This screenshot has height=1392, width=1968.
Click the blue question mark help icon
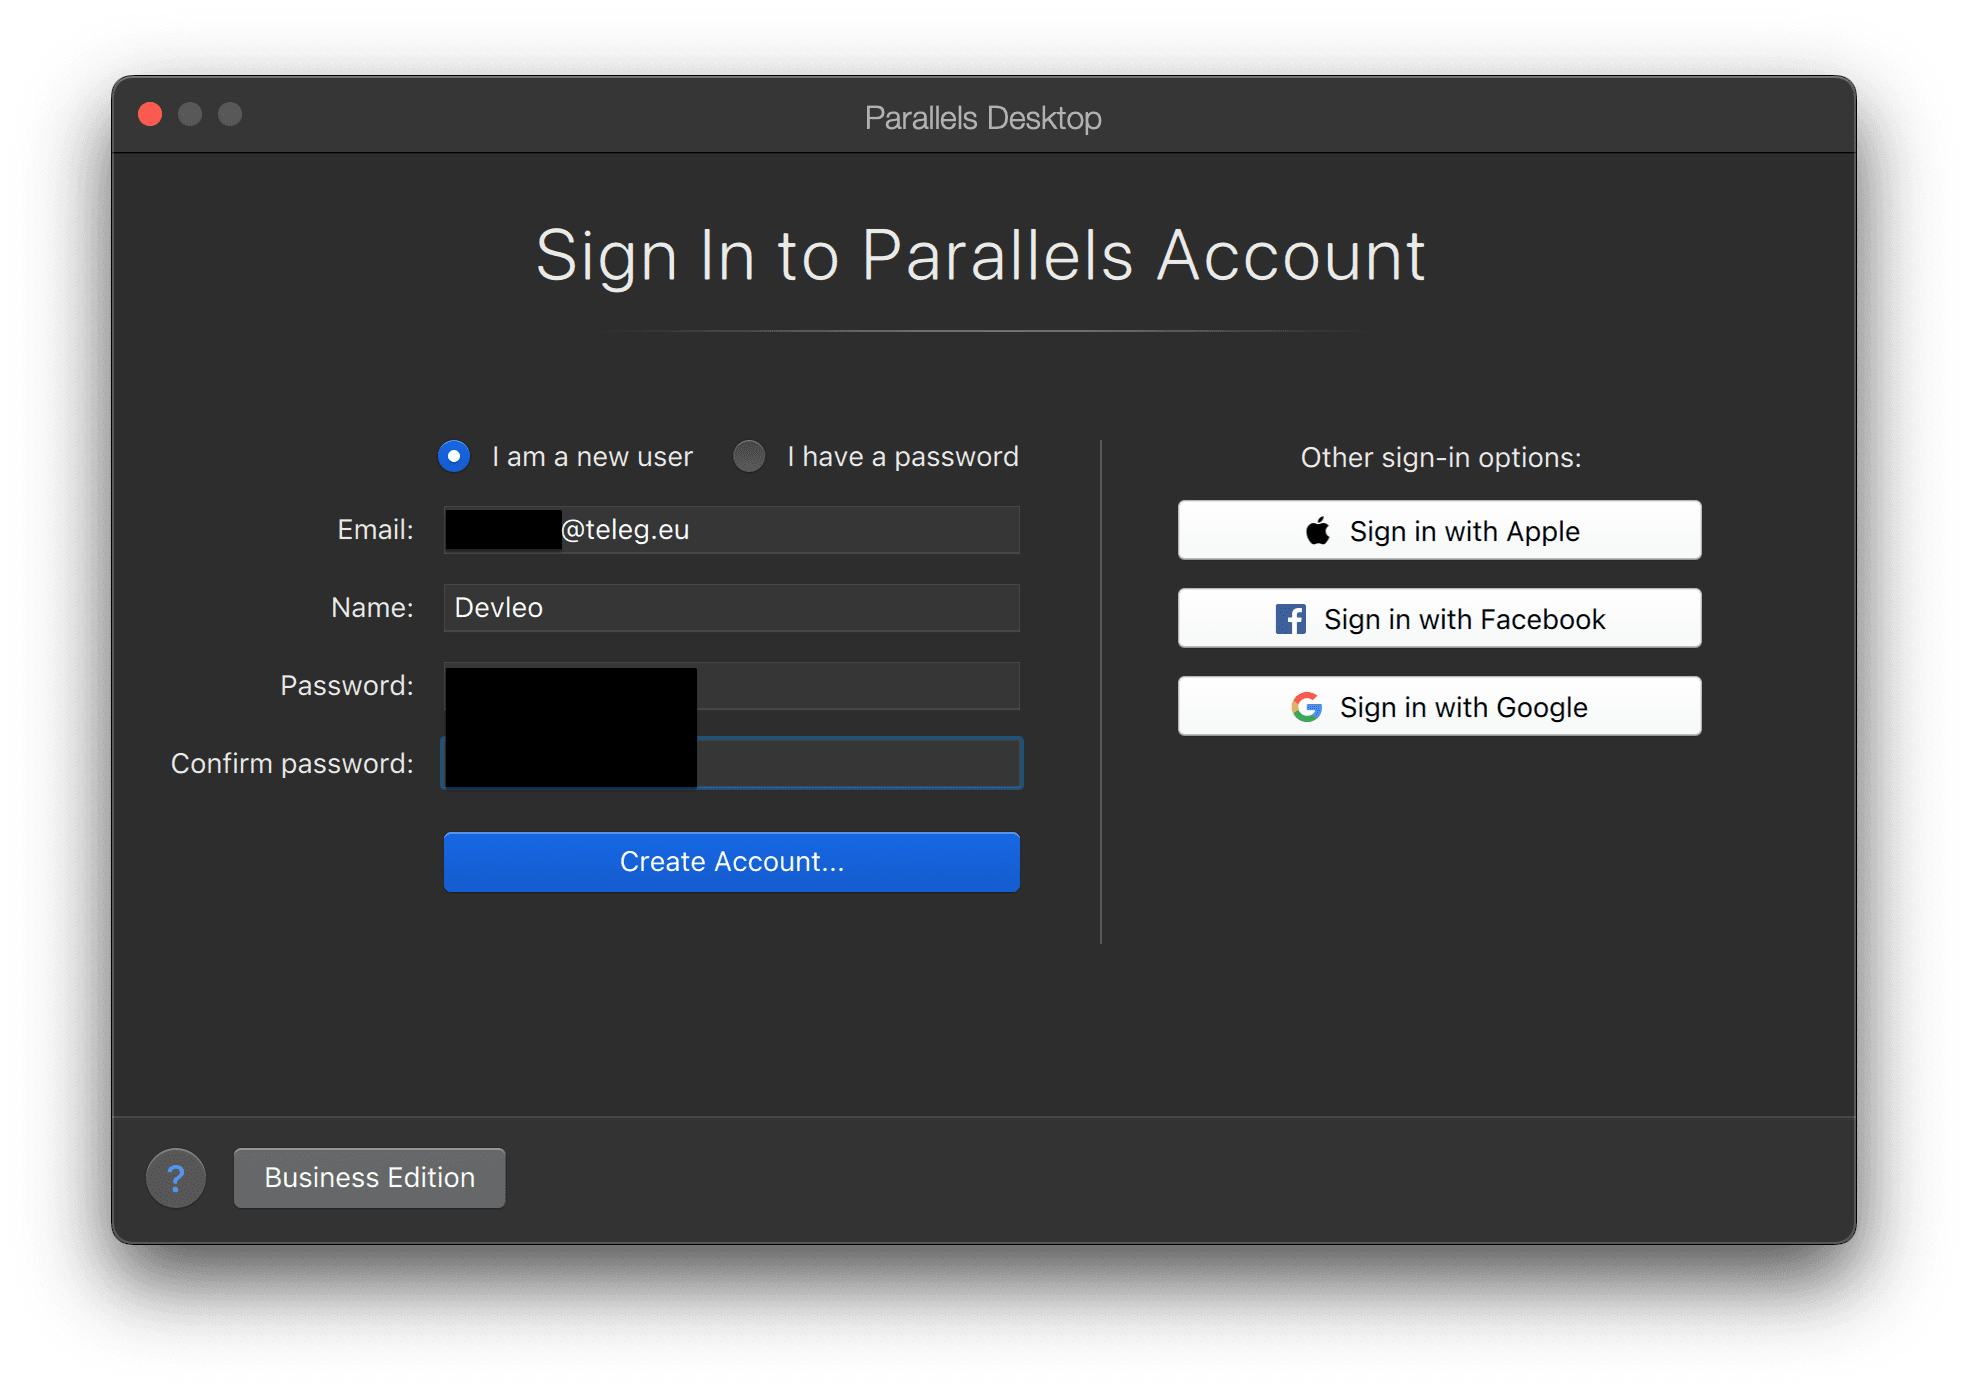point(176,1178)
